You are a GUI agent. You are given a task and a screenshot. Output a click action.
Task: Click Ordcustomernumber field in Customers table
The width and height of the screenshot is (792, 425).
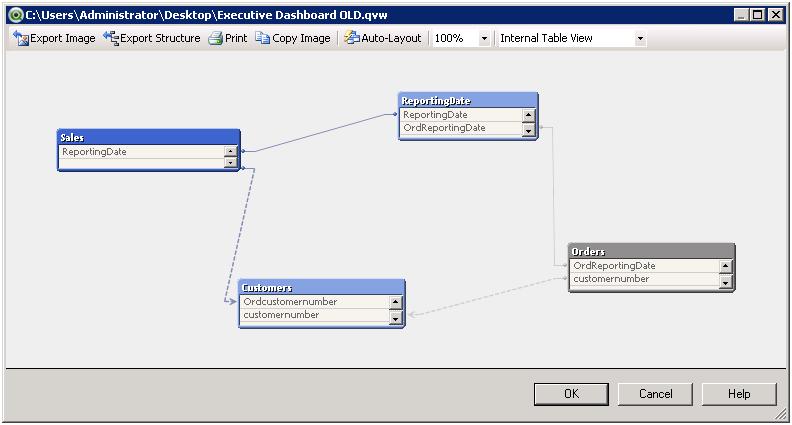tap(315, 302)
